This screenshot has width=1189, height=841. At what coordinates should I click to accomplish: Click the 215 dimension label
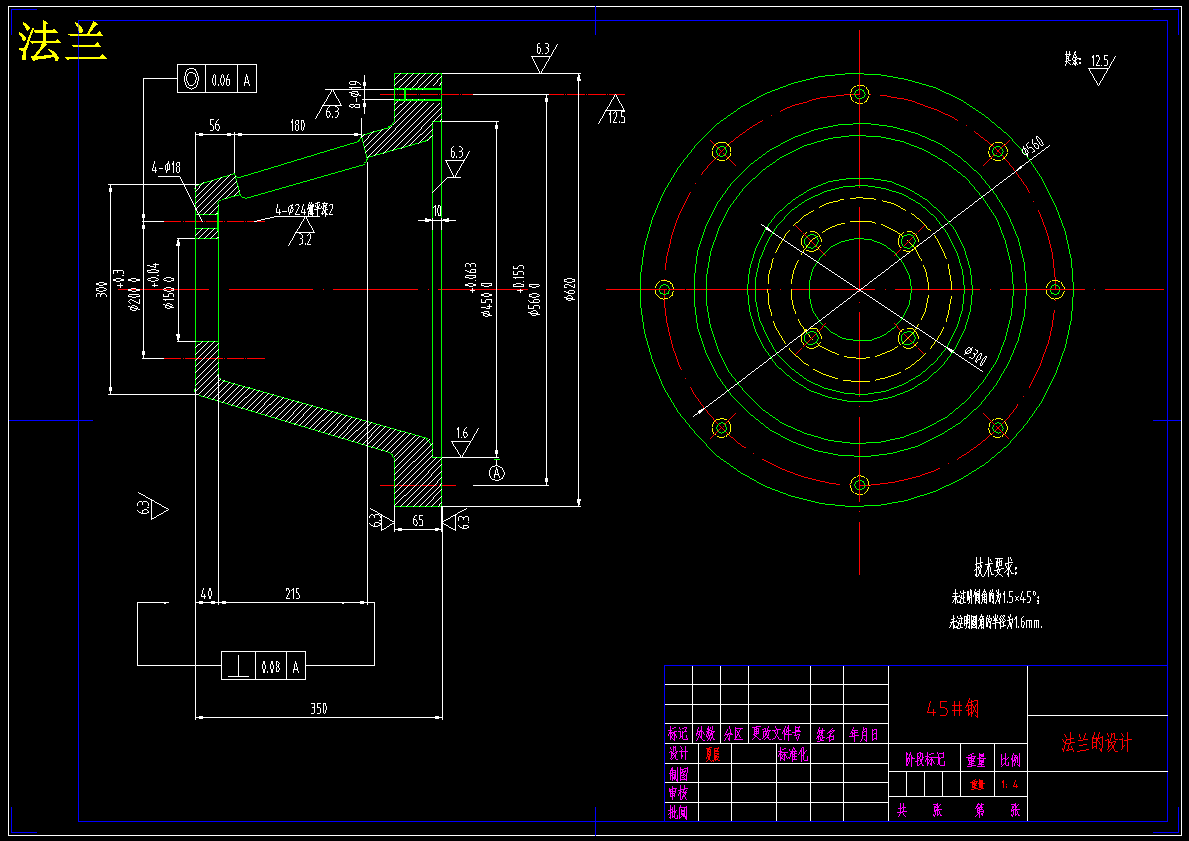(x=293, y=593)
